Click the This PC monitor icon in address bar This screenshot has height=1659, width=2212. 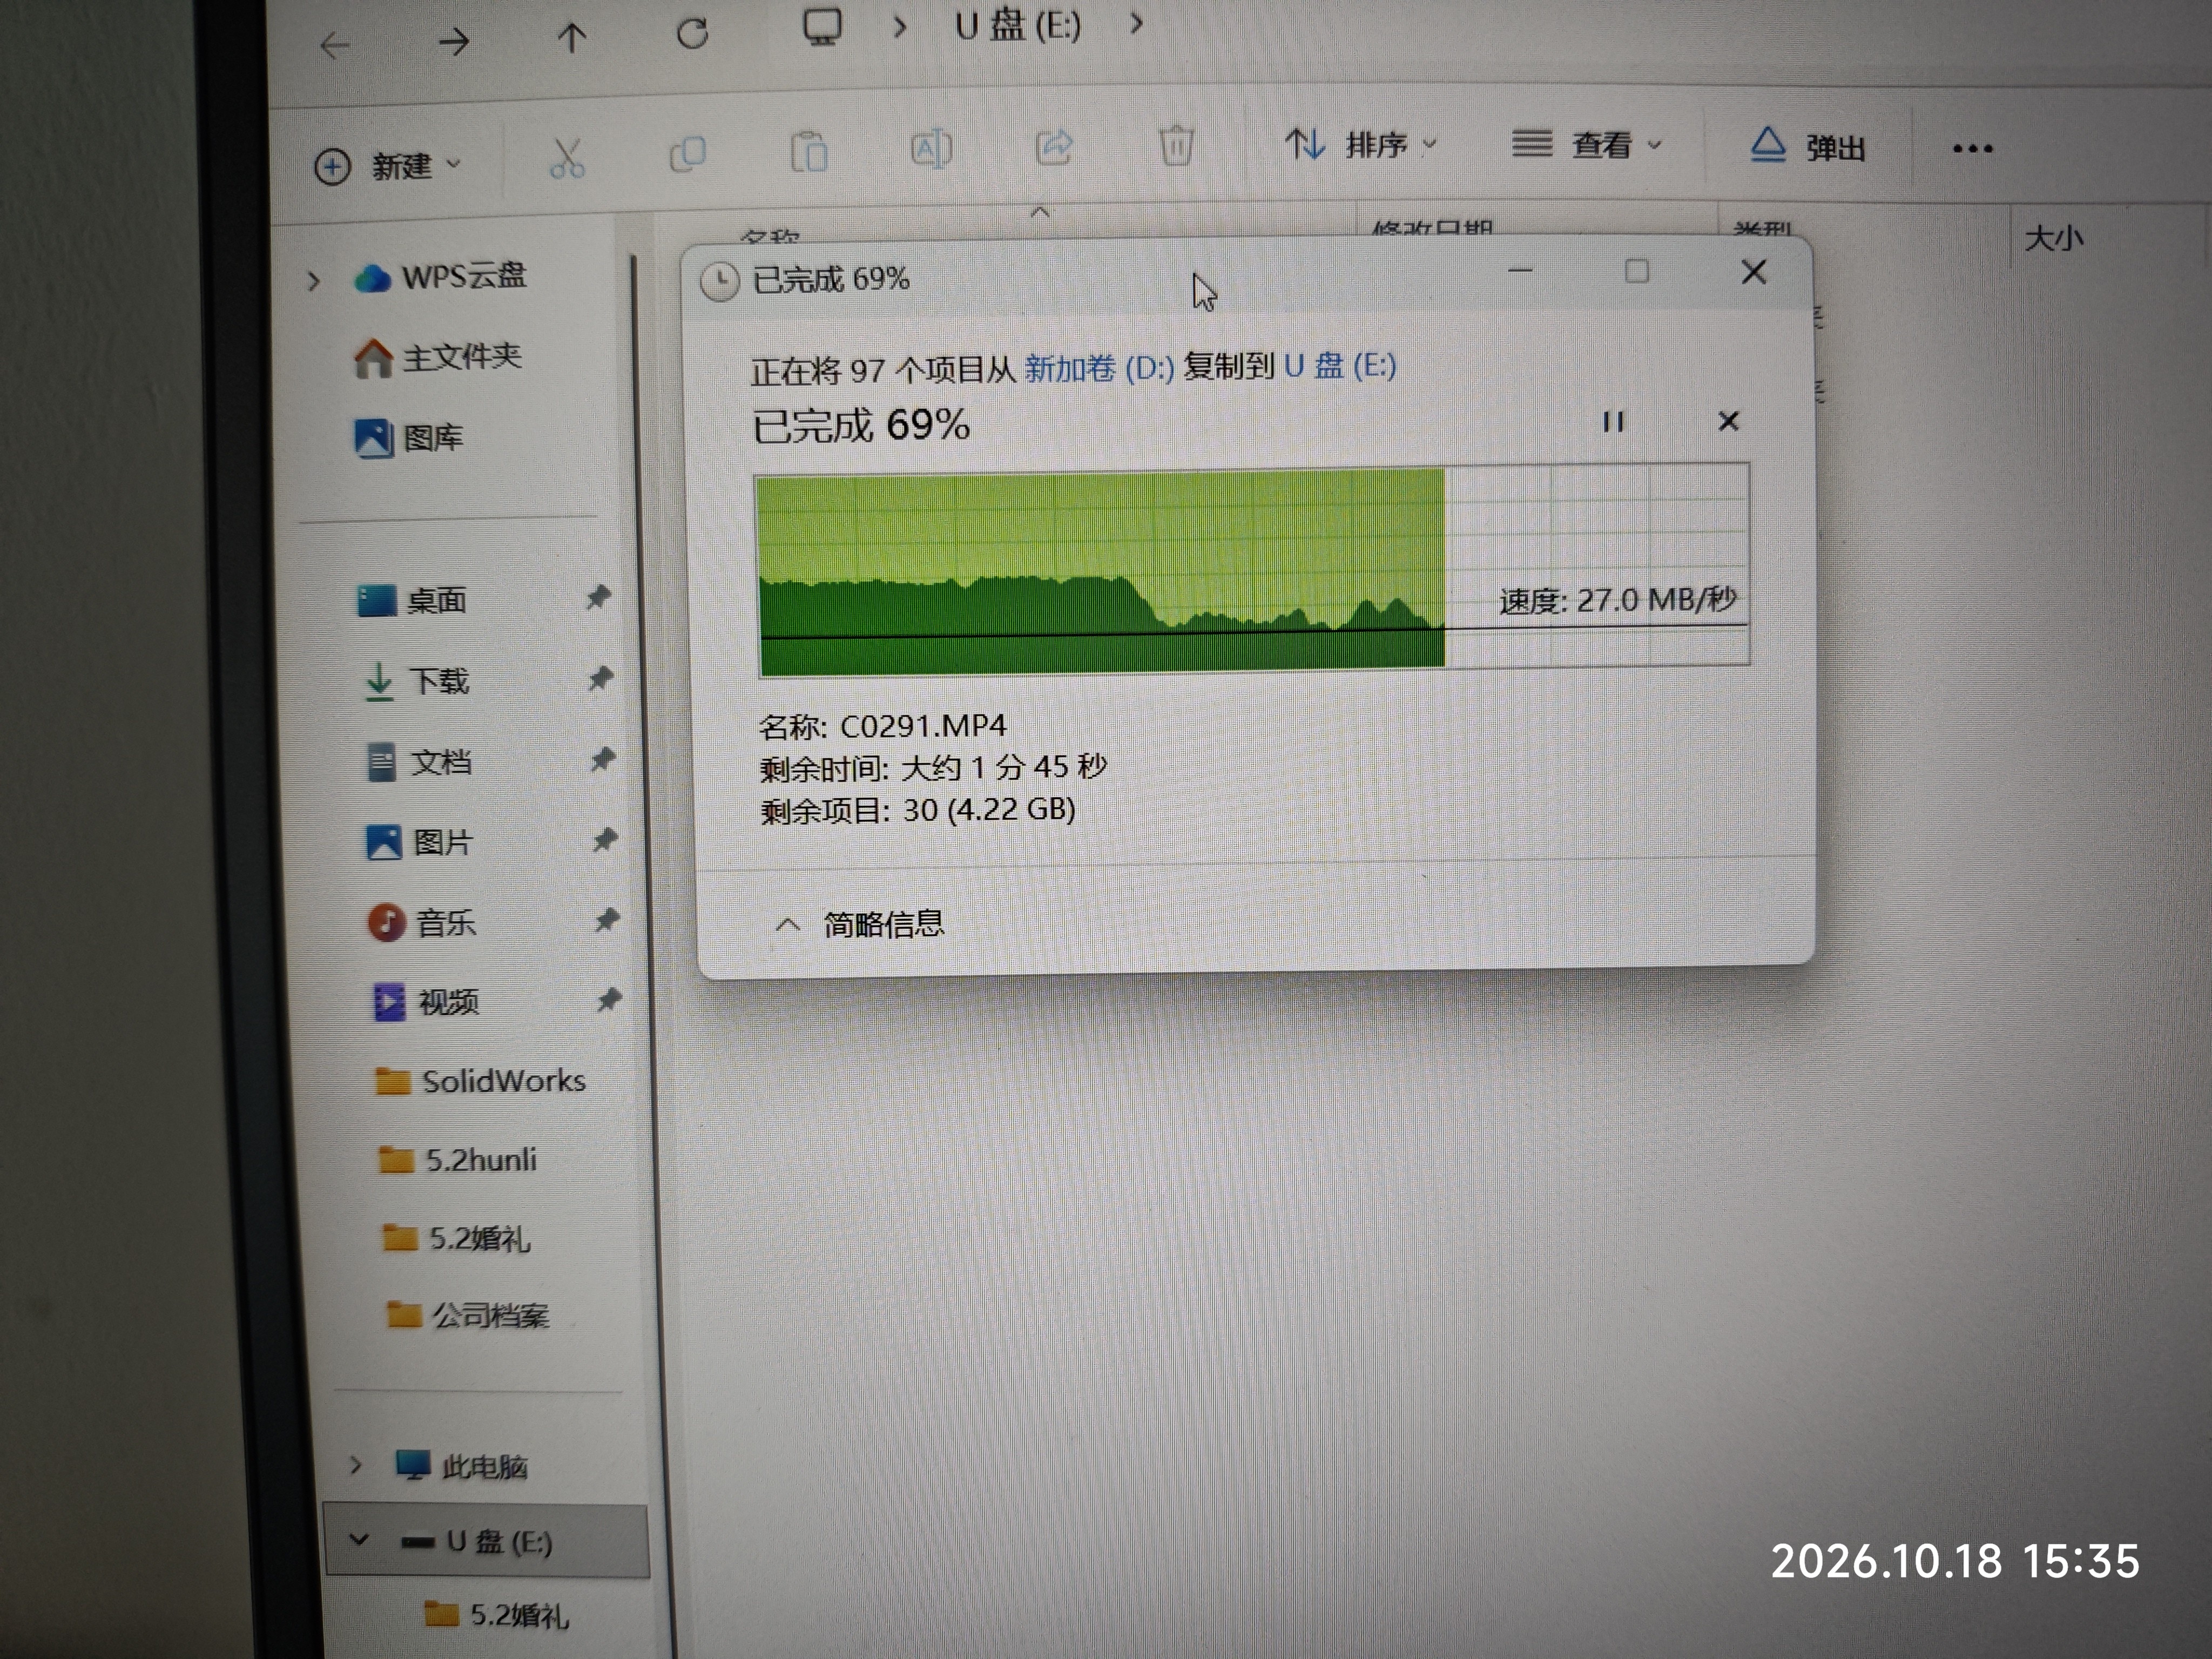click(x=822, y=27)
